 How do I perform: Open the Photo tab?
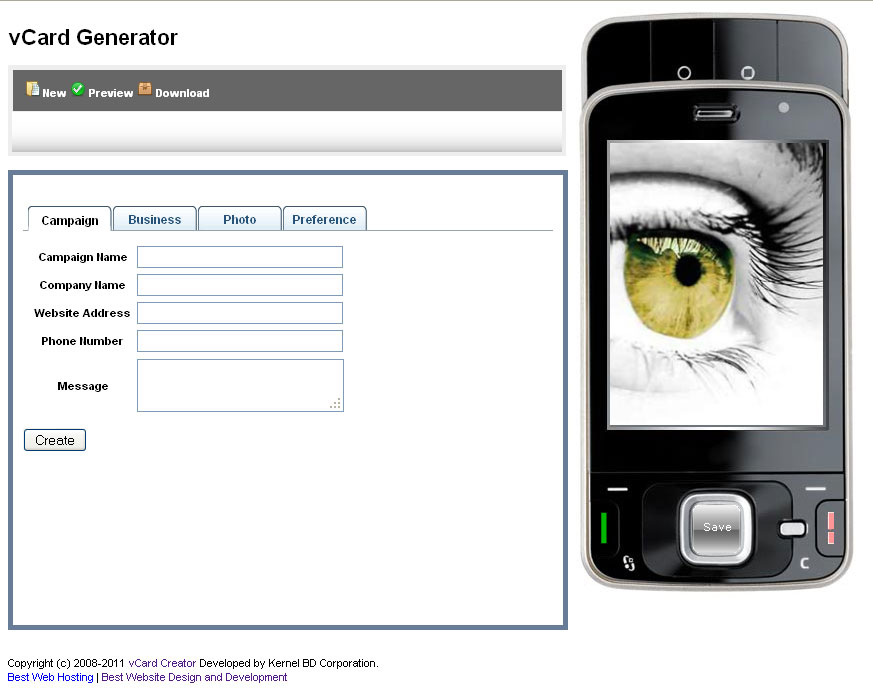click(x=239, y=219)
